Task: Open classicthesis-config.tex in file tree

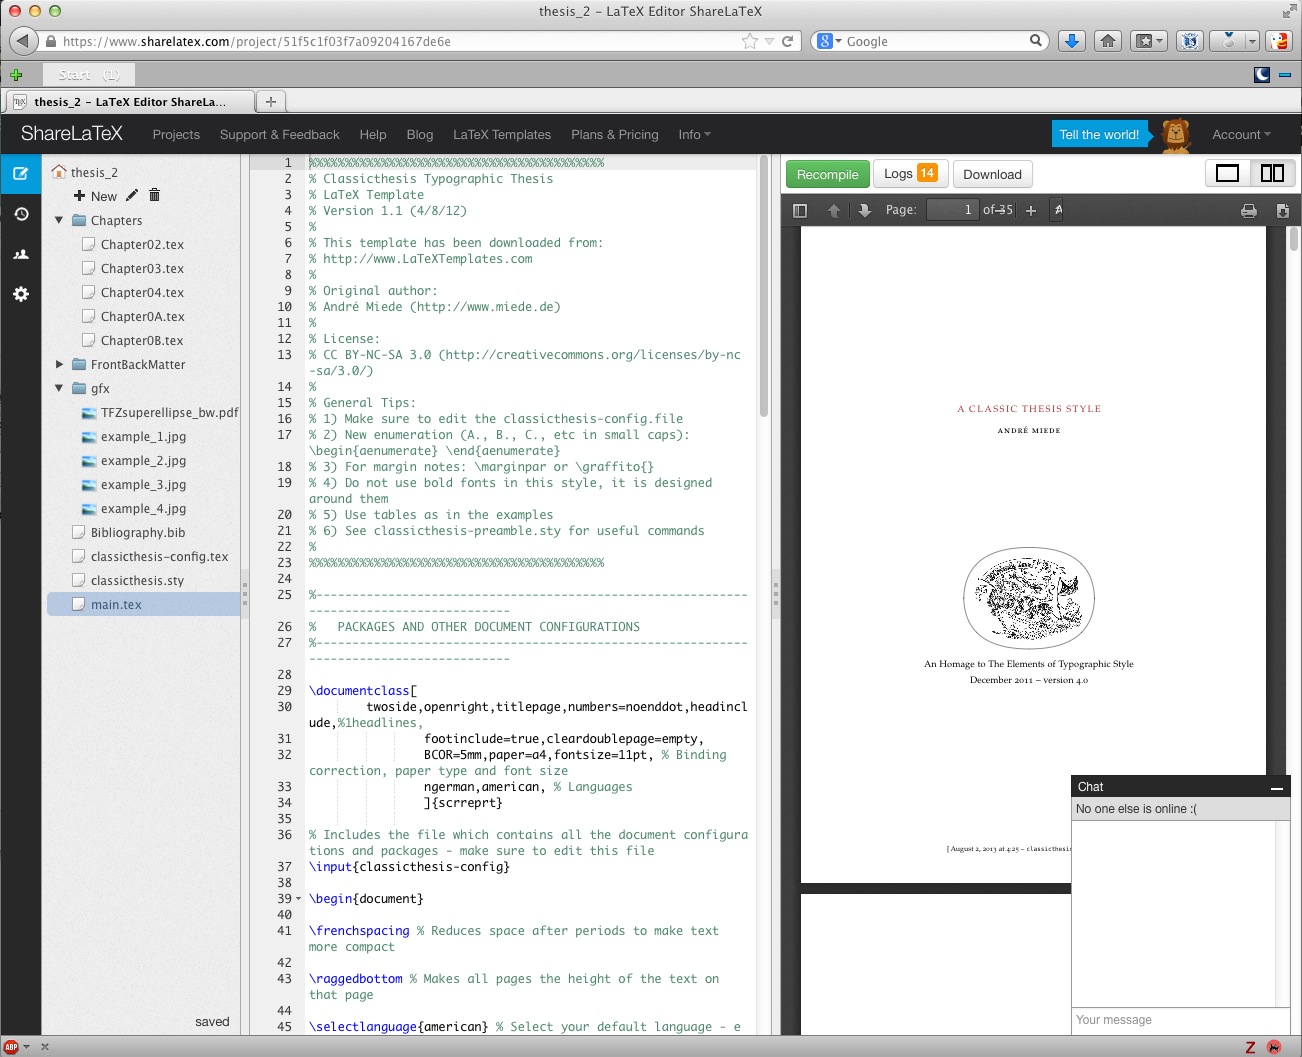Action: (x=159, y=557)
